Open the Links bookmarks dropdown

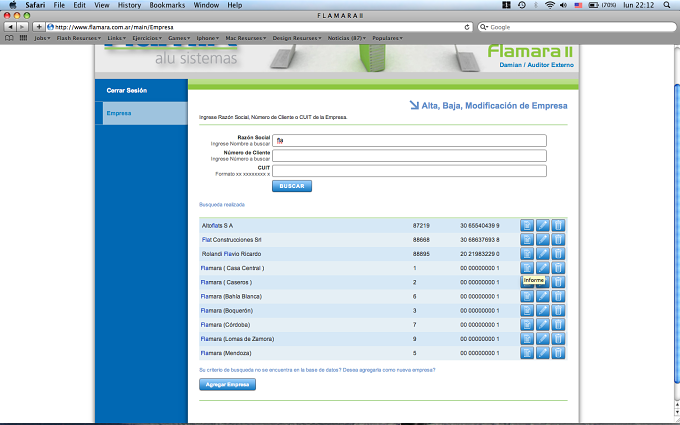click(117, 38)
